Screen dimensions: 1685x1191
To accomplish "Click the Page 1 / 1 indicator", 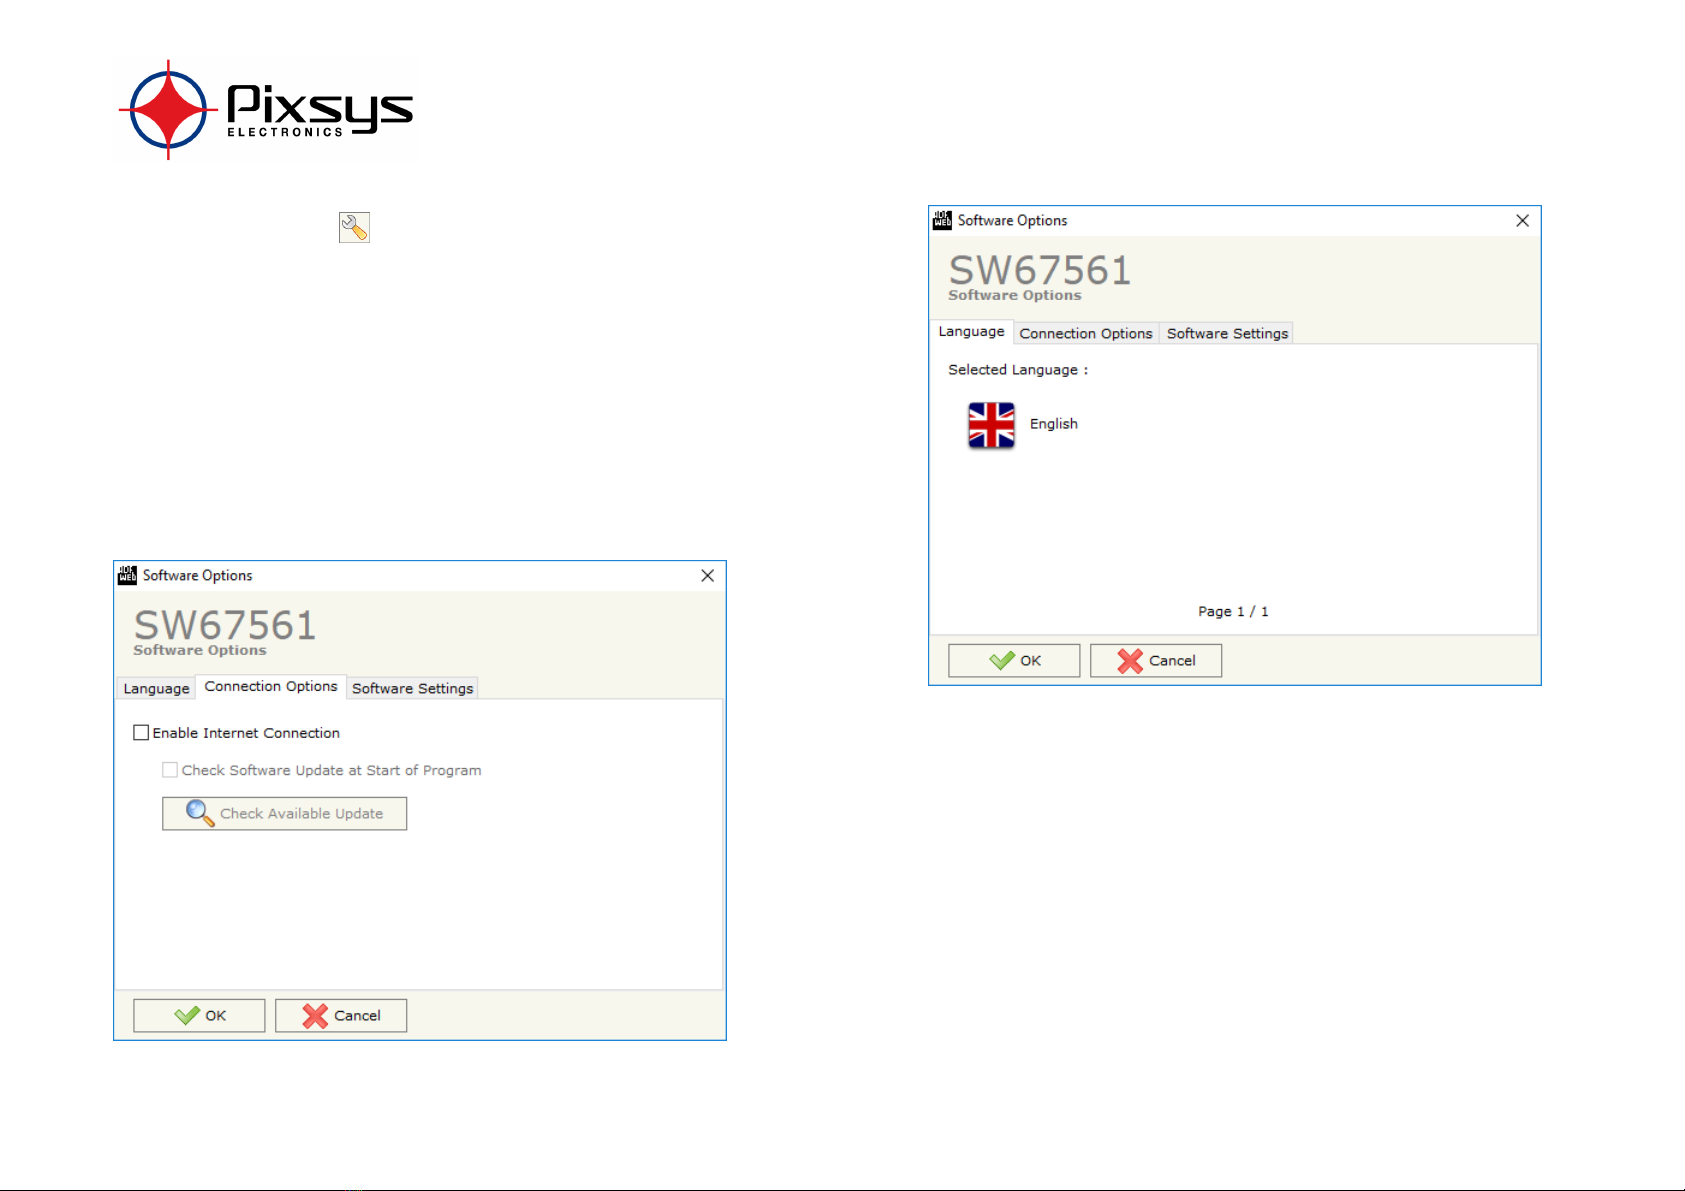I will click(x=1233, y=611).
